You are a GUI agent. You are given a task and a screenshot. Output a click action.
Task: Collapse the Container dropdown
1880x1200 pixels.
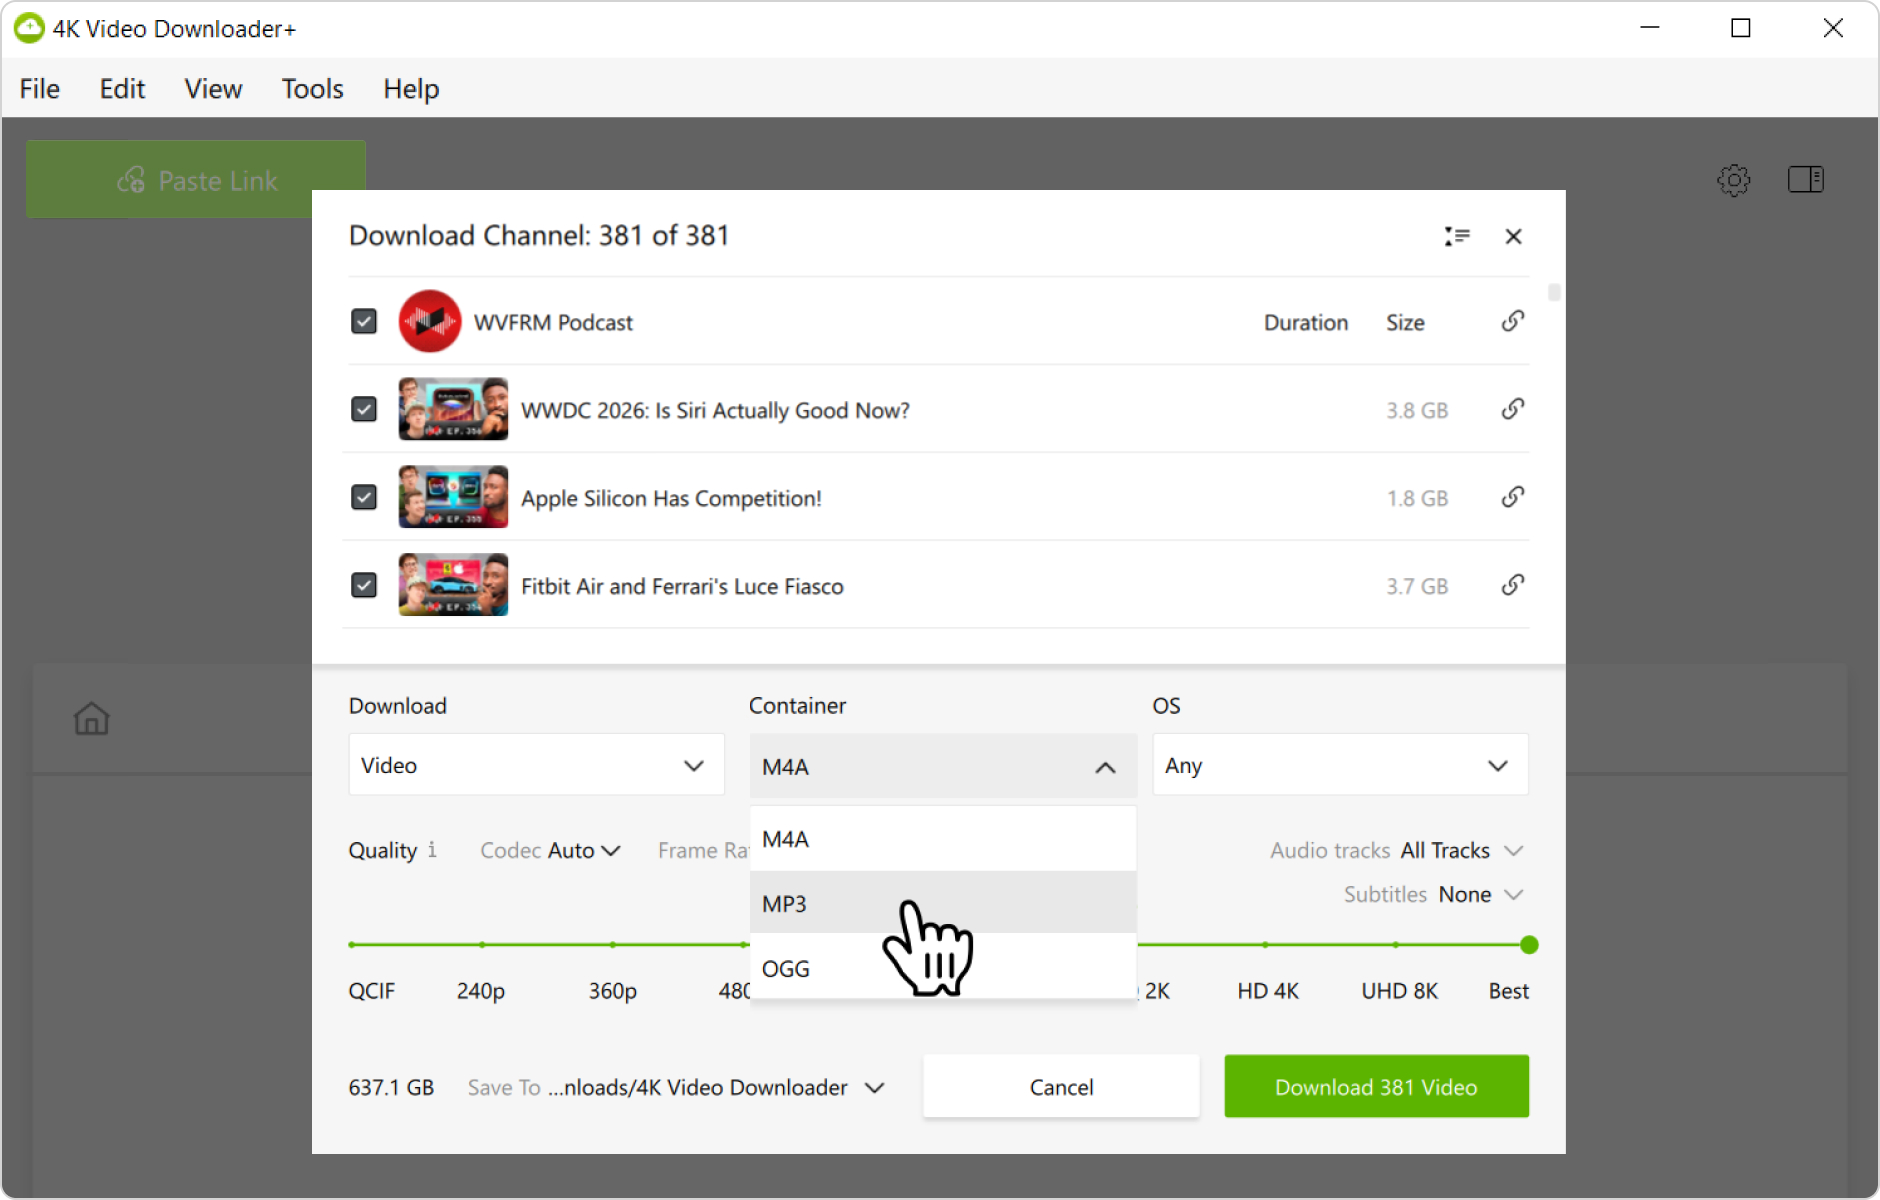(943, 766)
